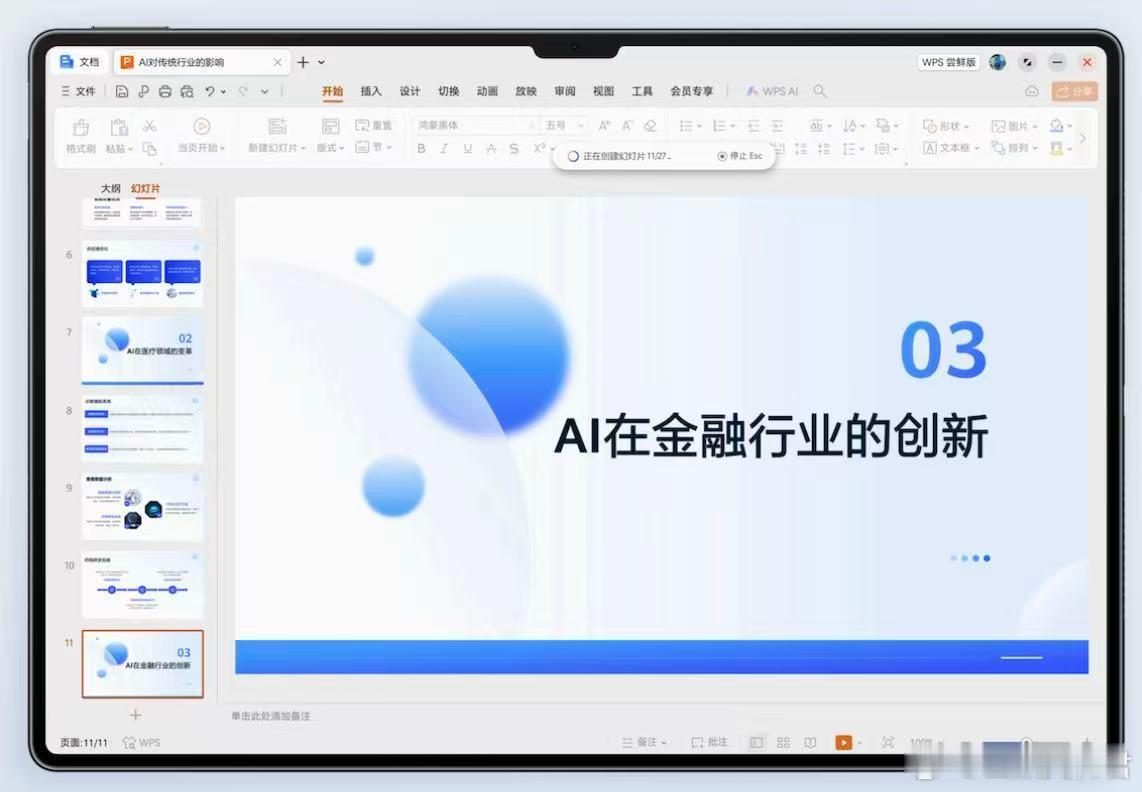Open the shape fill color swatch dropdown
1142x792 pixels.
click(1060, 126)
